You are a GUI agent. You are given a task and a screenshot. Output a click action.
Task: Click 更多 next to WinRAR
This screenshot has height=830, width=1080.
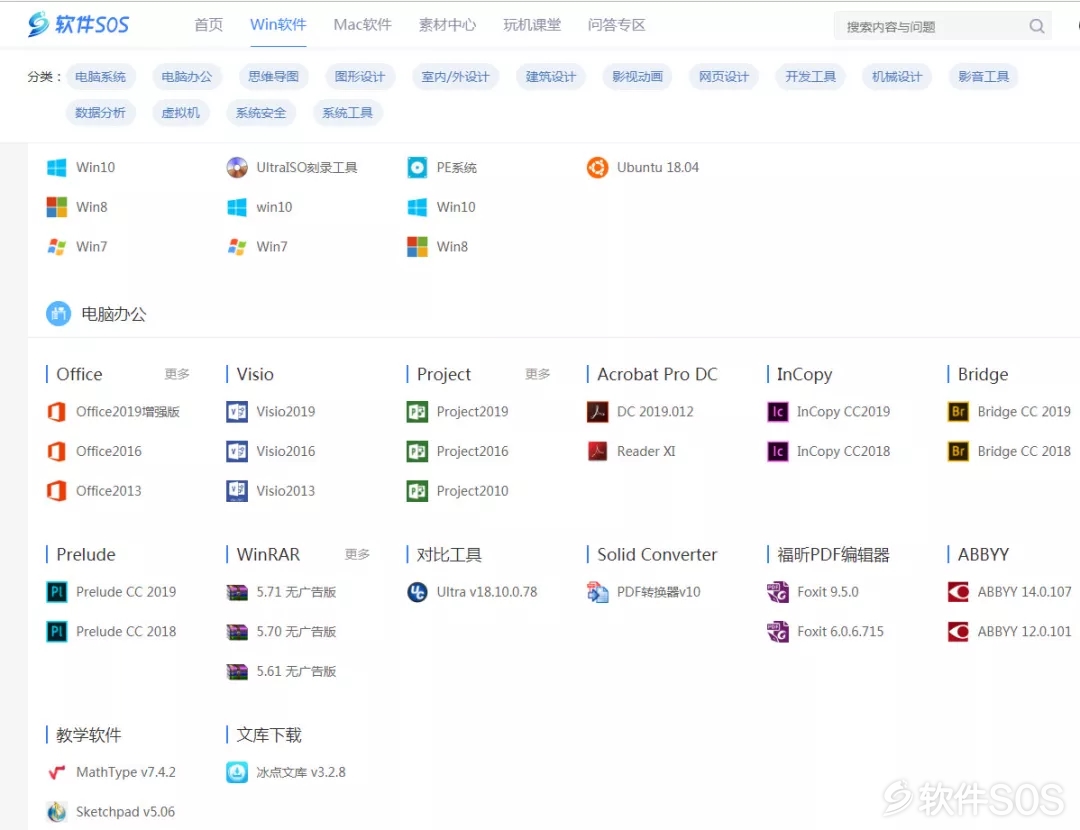point(357,554)
